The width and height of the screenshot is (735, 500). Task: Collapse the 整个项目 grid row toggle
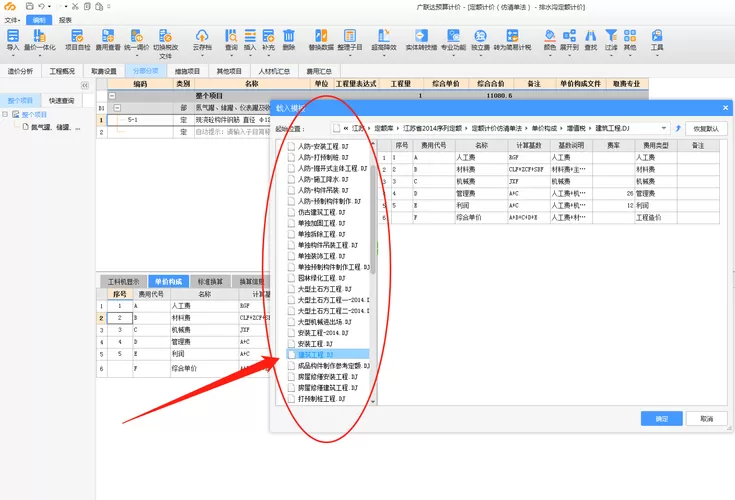112,96
